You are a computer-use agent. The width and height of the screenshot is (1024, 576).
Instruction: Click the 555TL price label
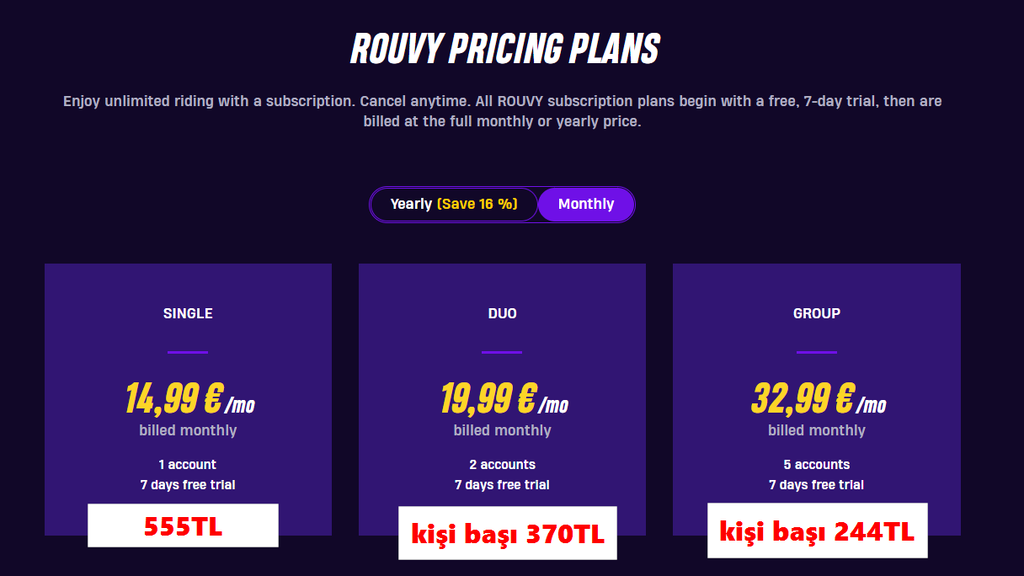pyautogui.click(x=182, y=526)
